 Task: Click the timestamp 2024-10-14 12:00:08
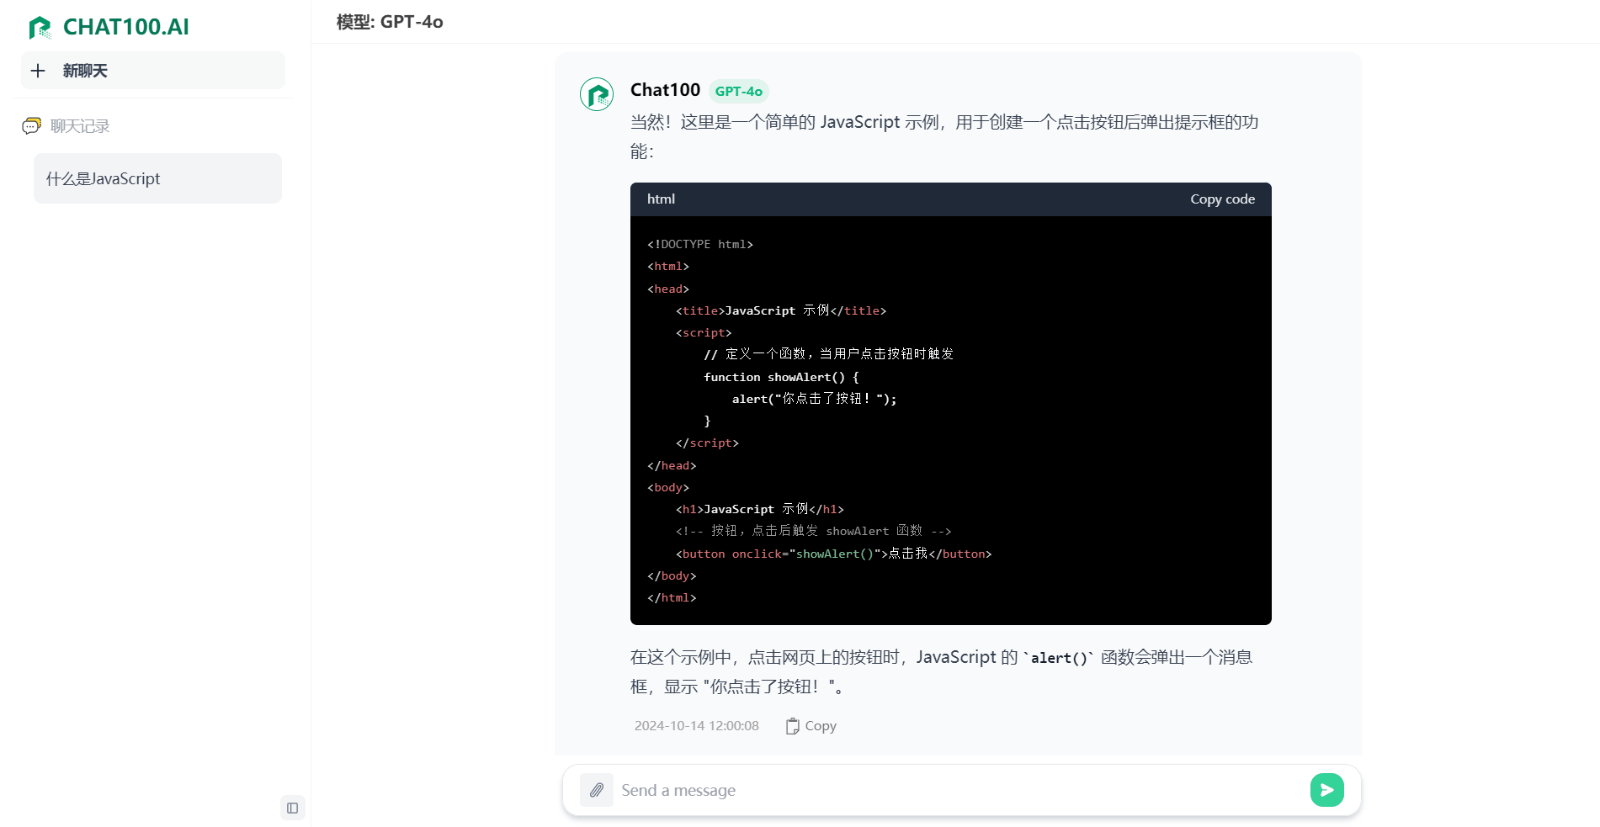click(x=696, y=726)
